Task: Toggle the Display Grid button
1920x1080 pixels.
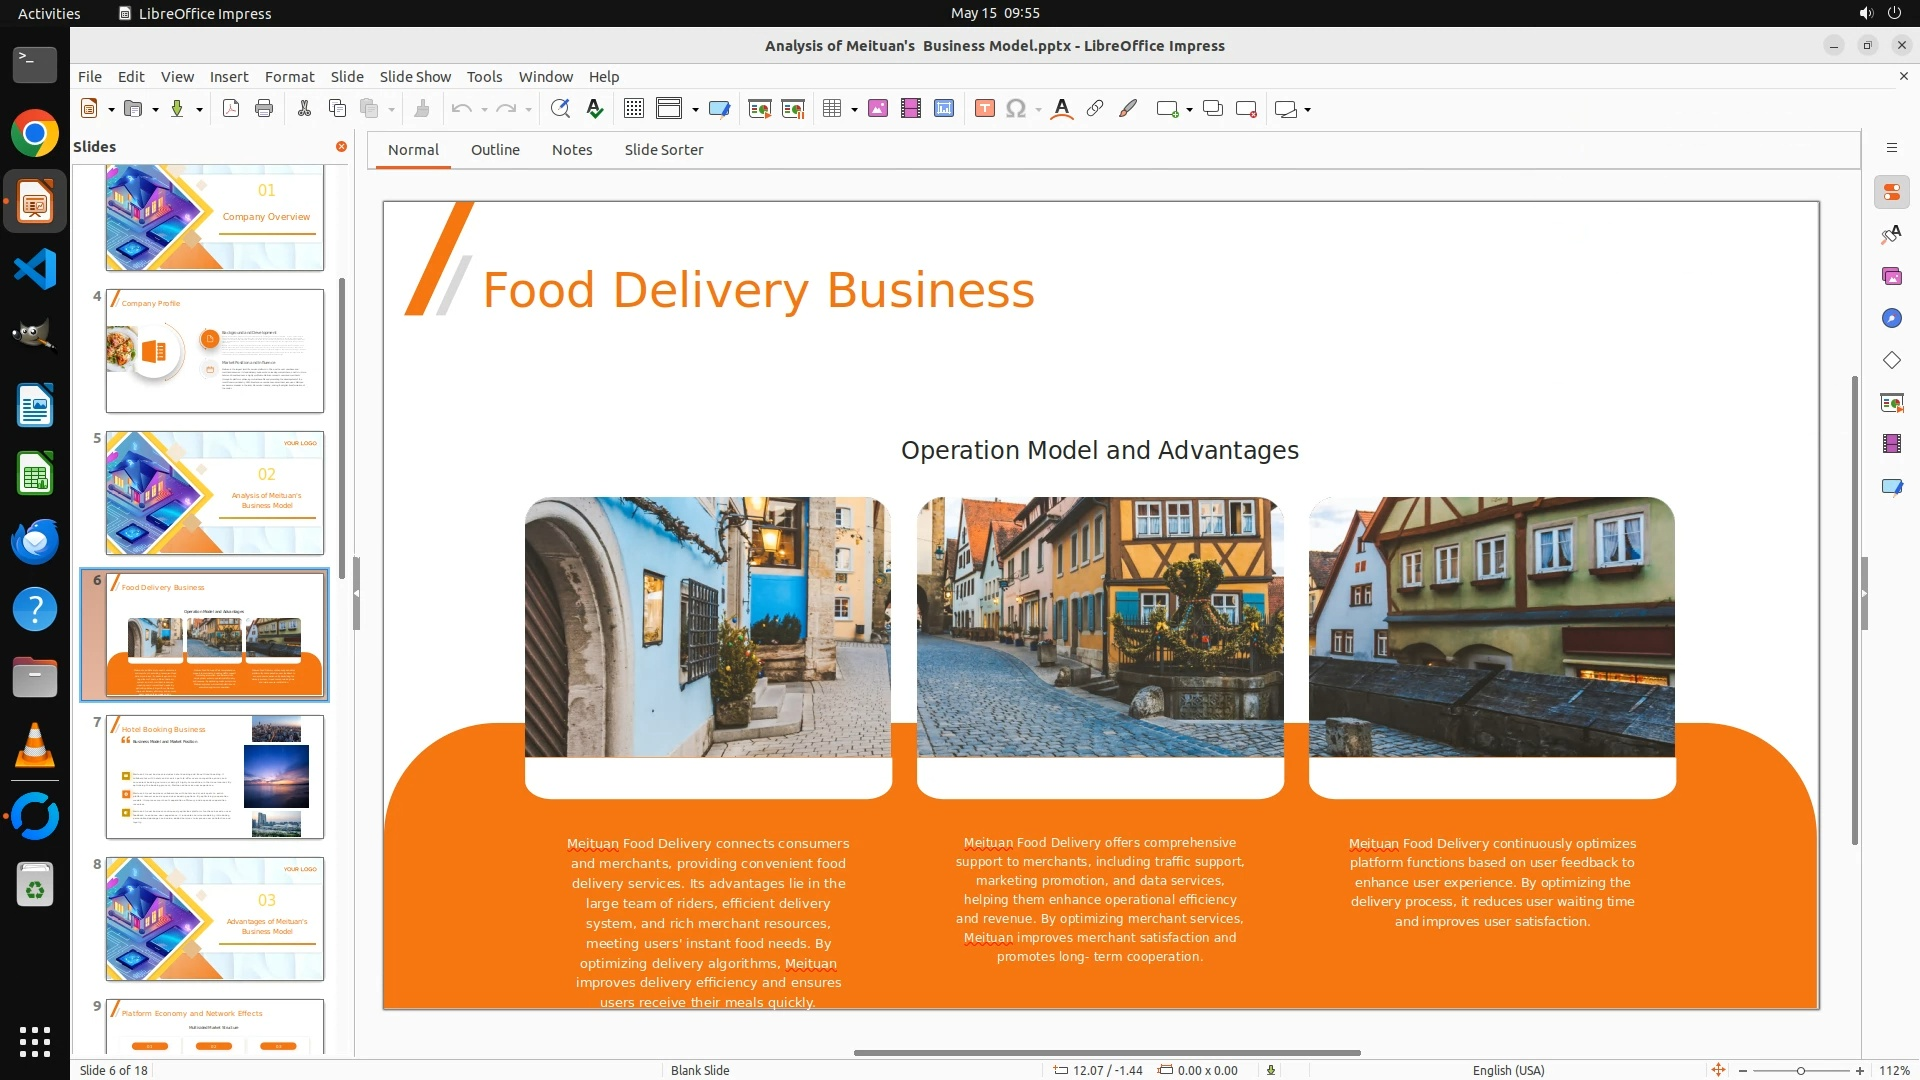Action: tap(634, 109)
